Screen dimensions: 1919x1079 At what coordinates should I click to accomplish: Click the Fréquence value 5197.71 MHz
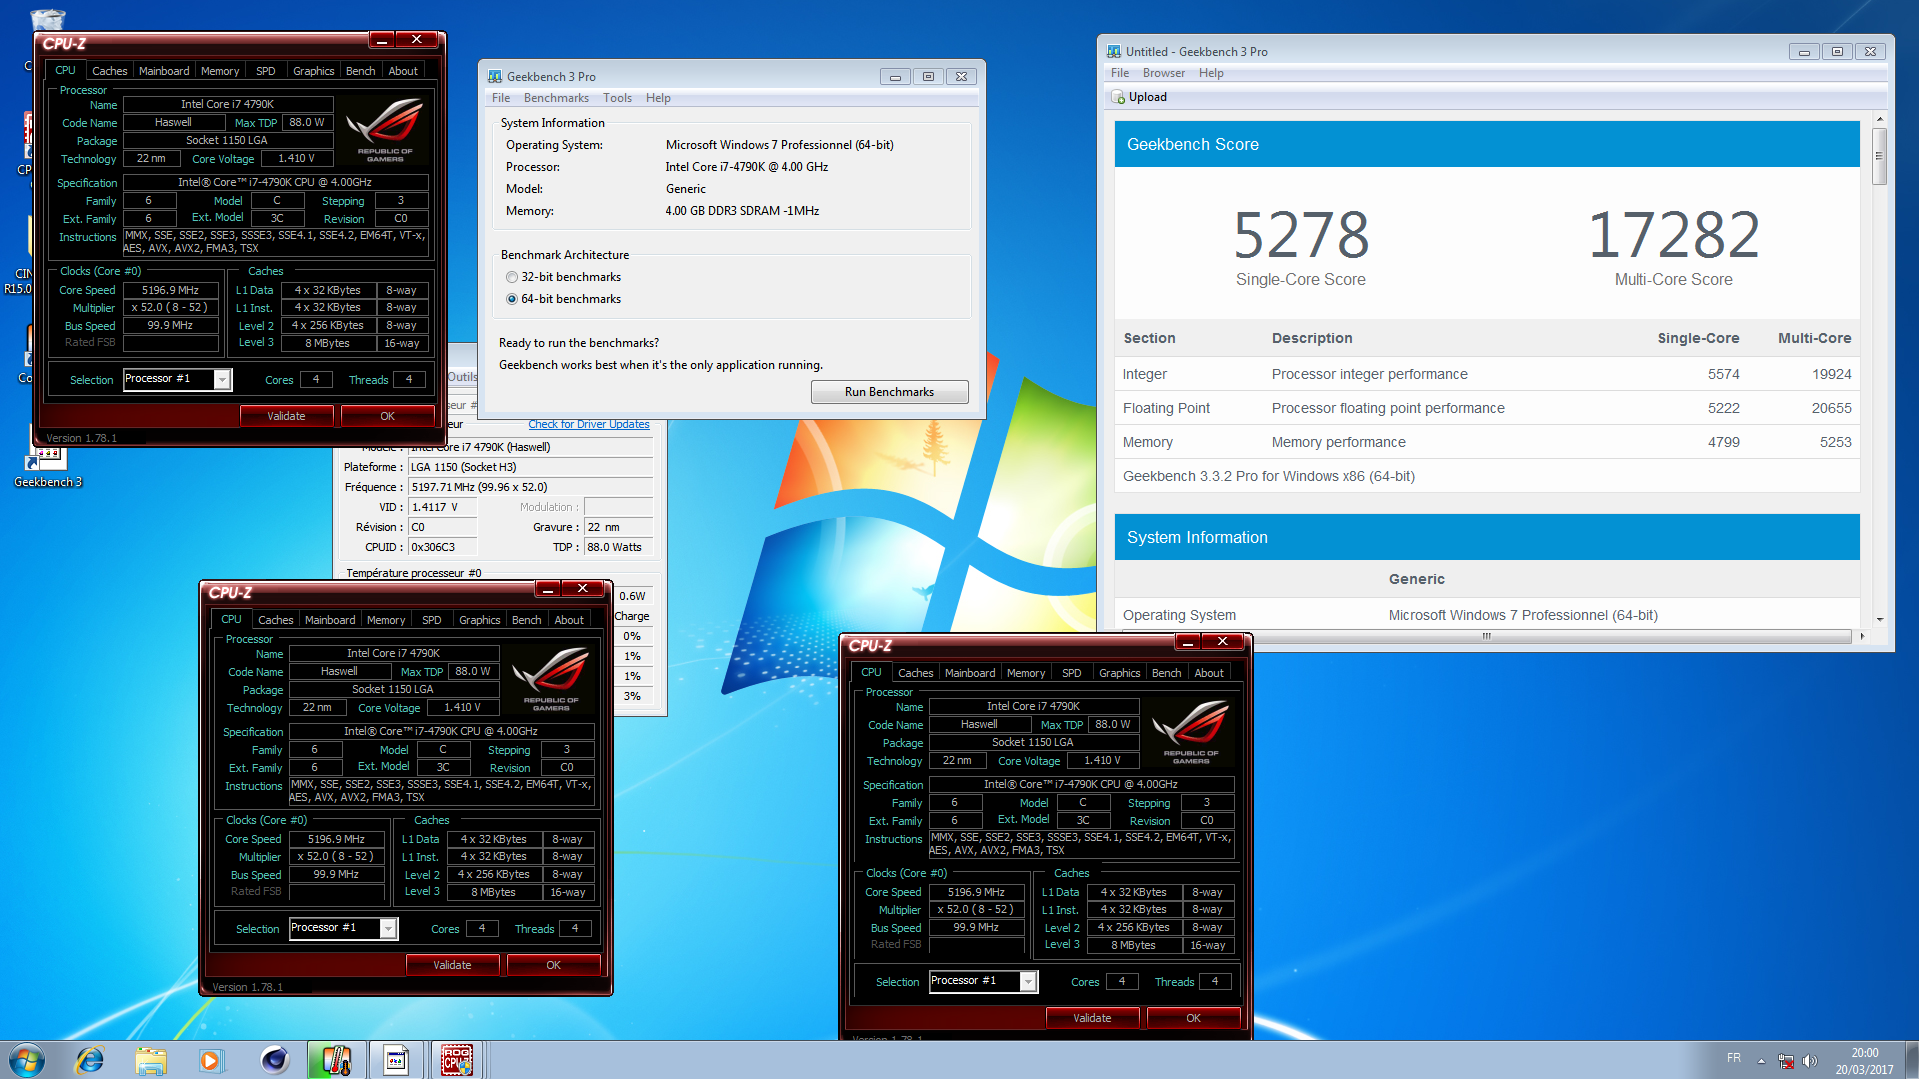click(x=530, y=487)
